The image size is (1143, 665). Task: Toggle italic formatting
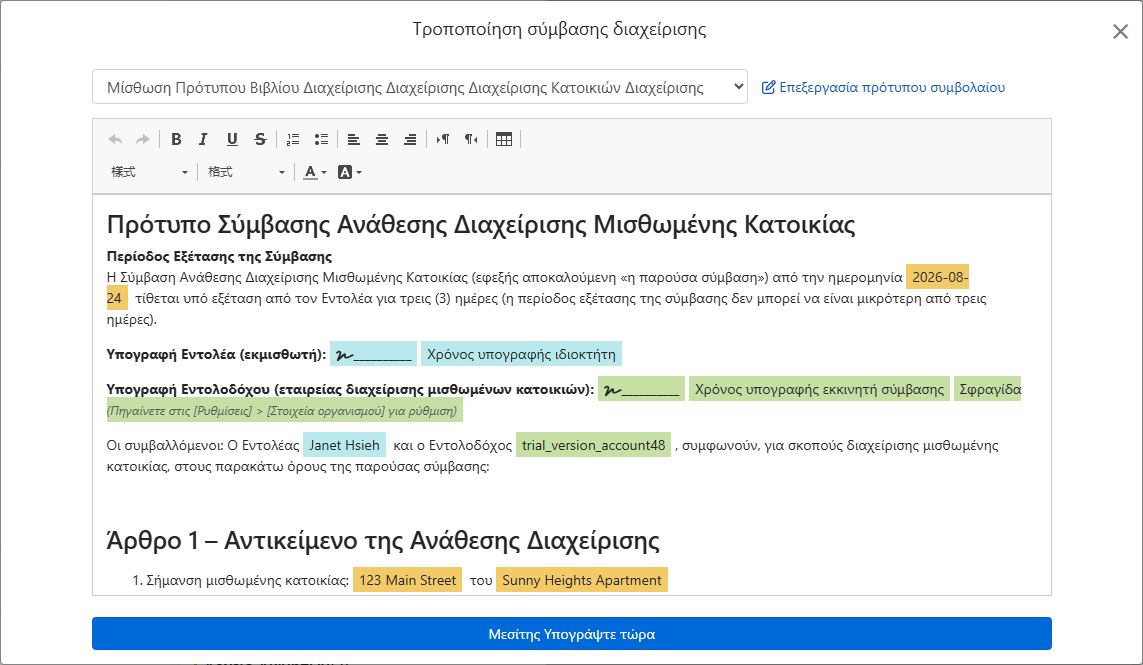pyautogui.click(x=203, y=139)
